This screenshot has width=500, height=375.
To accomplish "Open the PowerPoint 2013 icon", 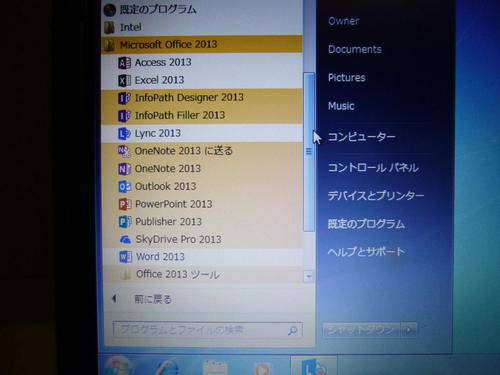I will [x=125, y=204].
